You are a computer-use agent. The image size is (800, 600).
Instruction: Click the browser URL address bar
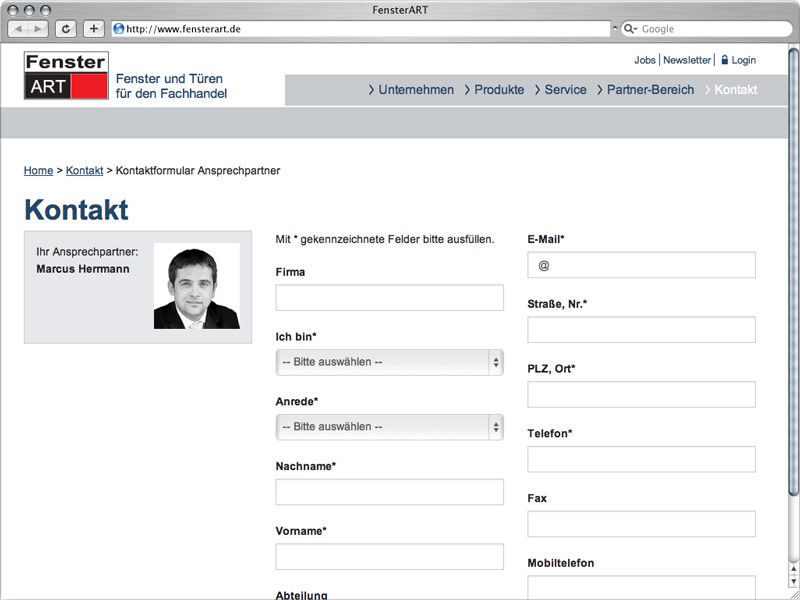coord(360,29)
